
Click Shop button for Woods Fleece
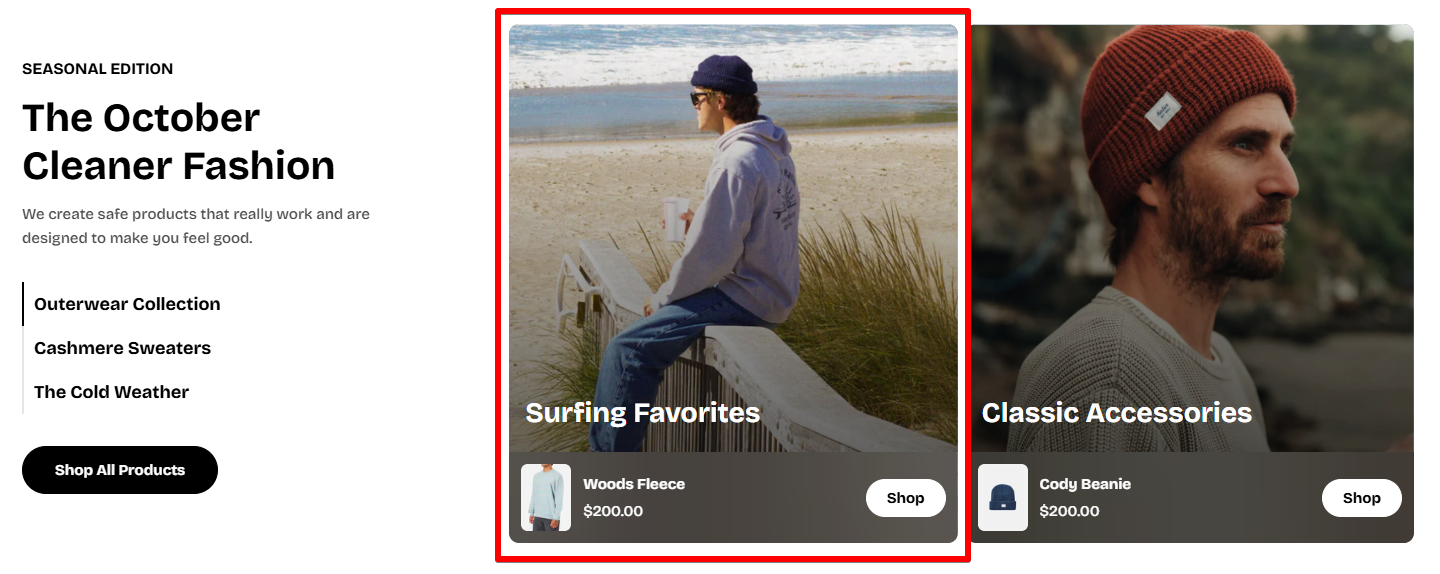[x=905, y=498]
